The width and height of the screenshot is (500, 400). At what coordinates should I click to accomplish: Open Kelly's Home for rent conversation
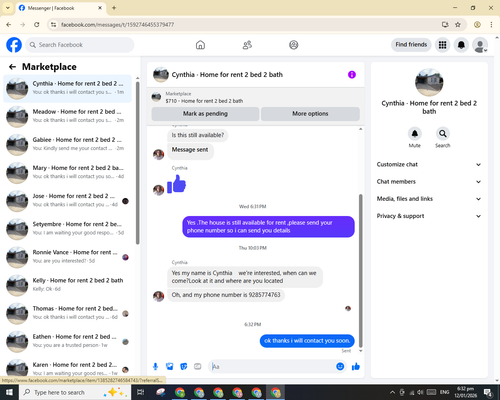click(x=67, y=286)
